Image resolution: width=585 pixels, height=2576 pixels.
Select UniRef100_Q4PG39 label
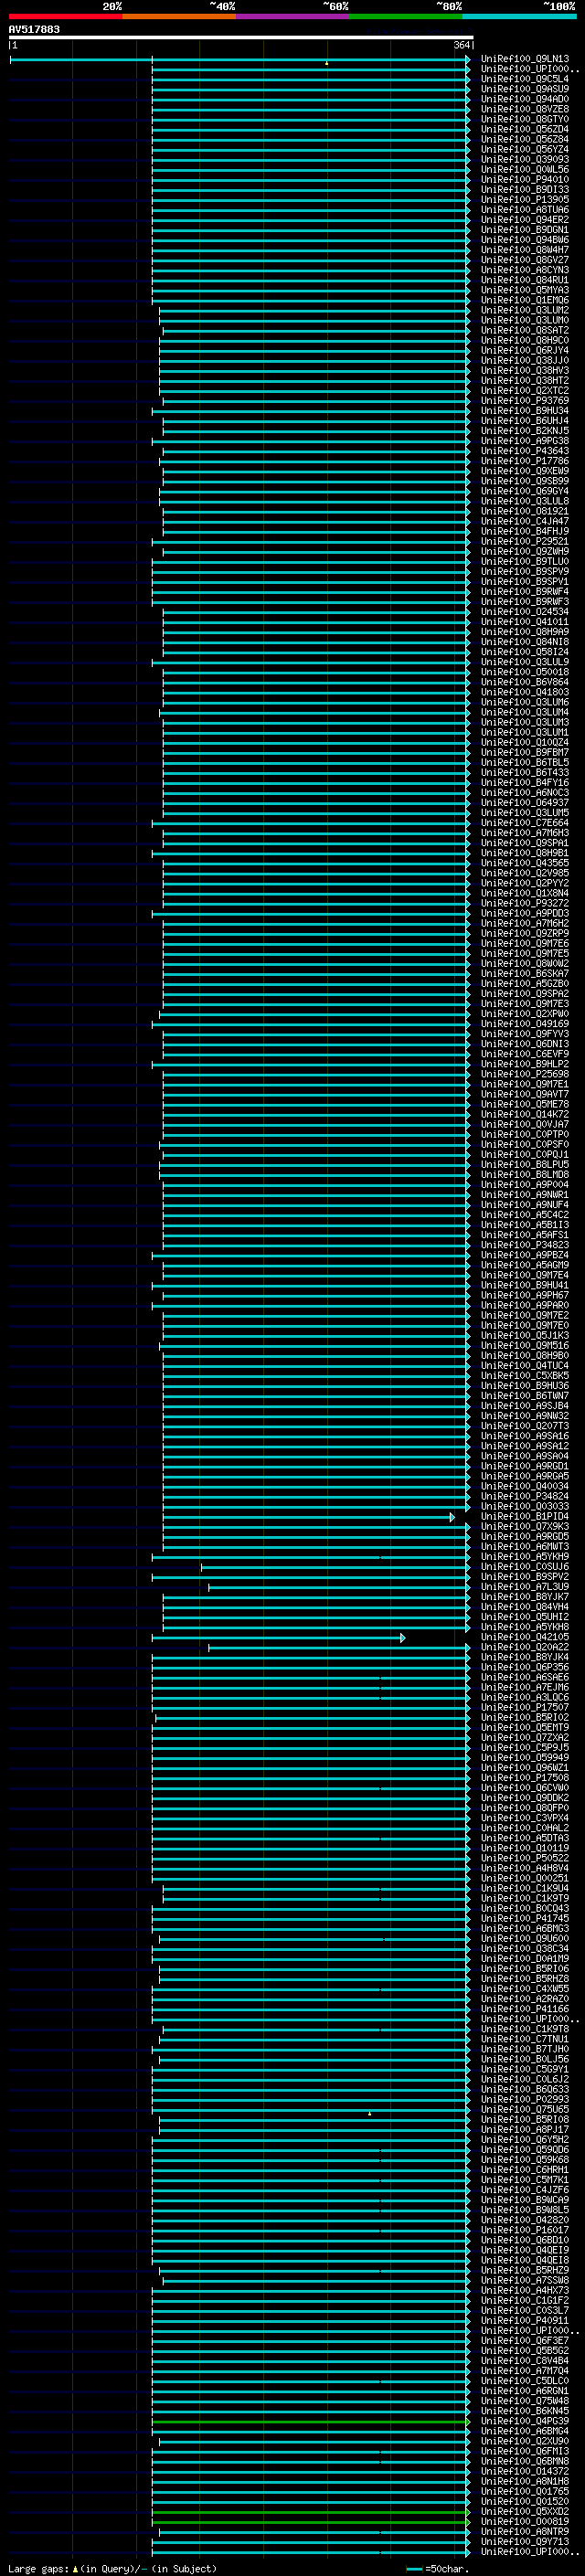coord(525,2421)
